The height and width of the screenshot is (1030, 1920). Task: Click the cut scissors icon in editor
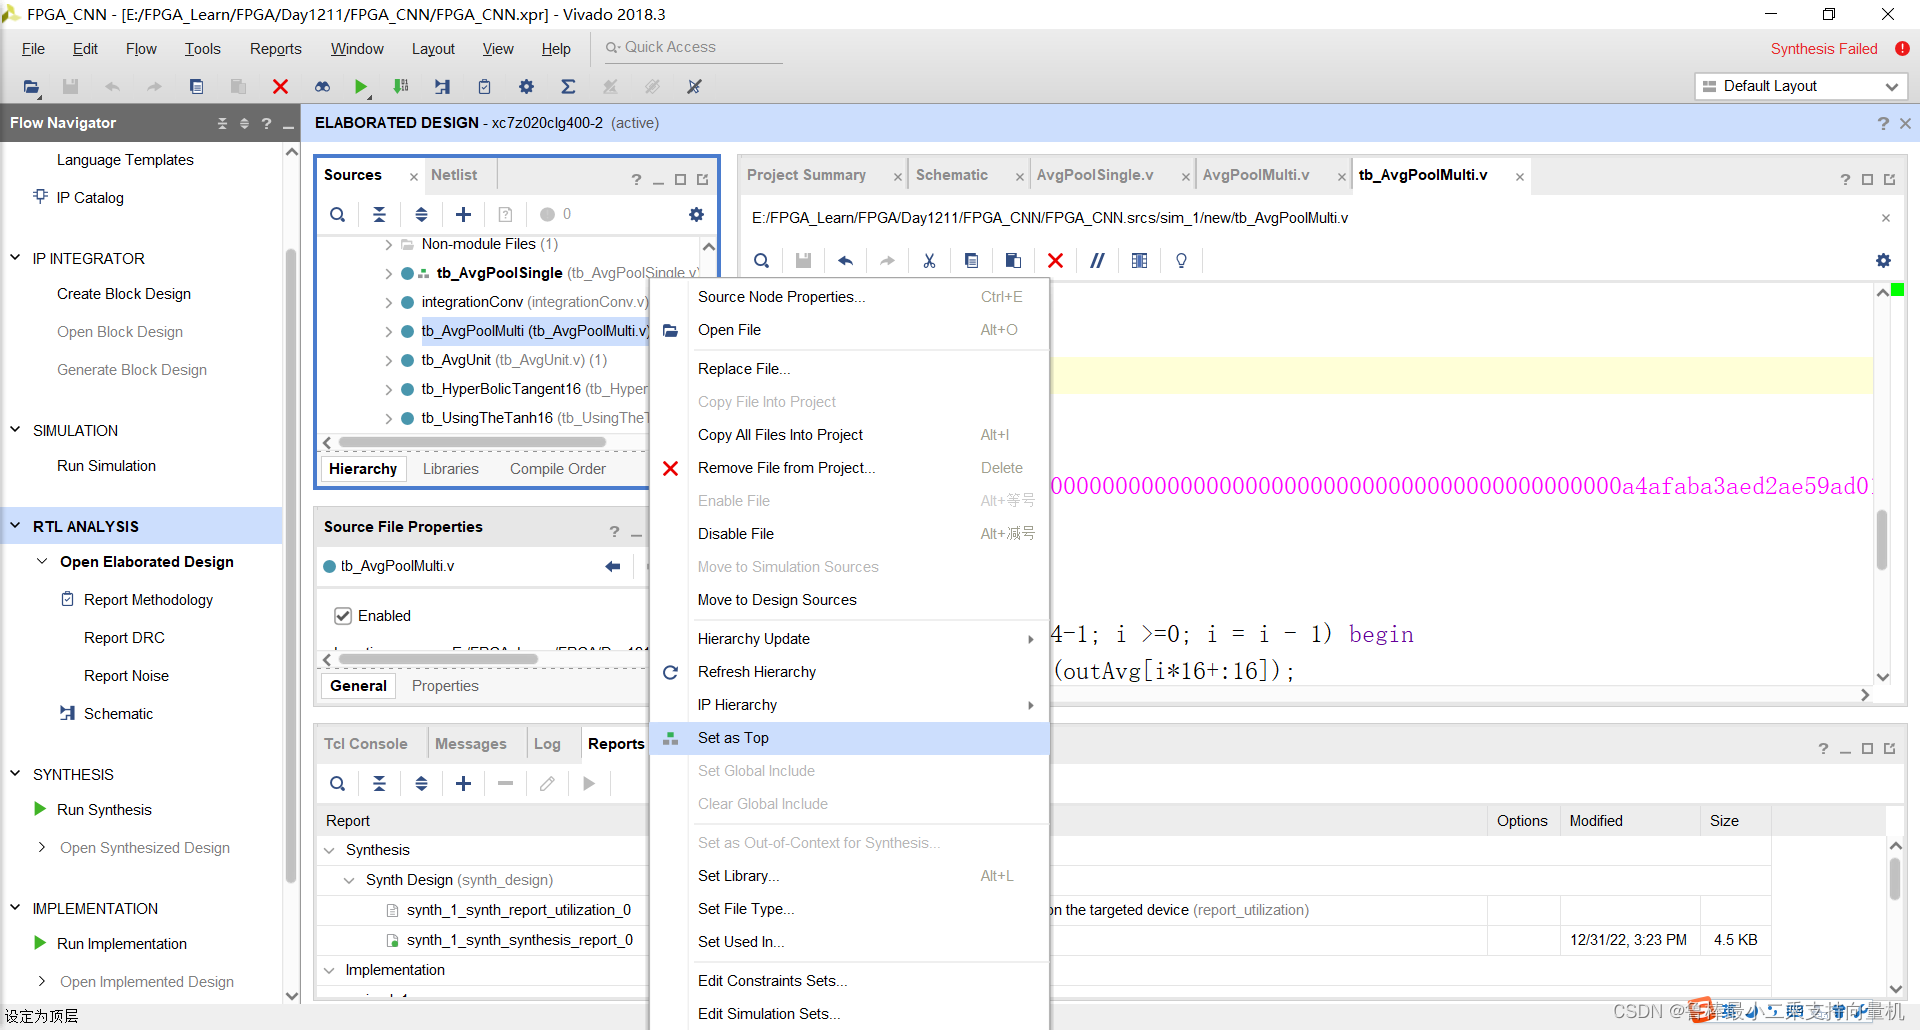tap(929, 260)
